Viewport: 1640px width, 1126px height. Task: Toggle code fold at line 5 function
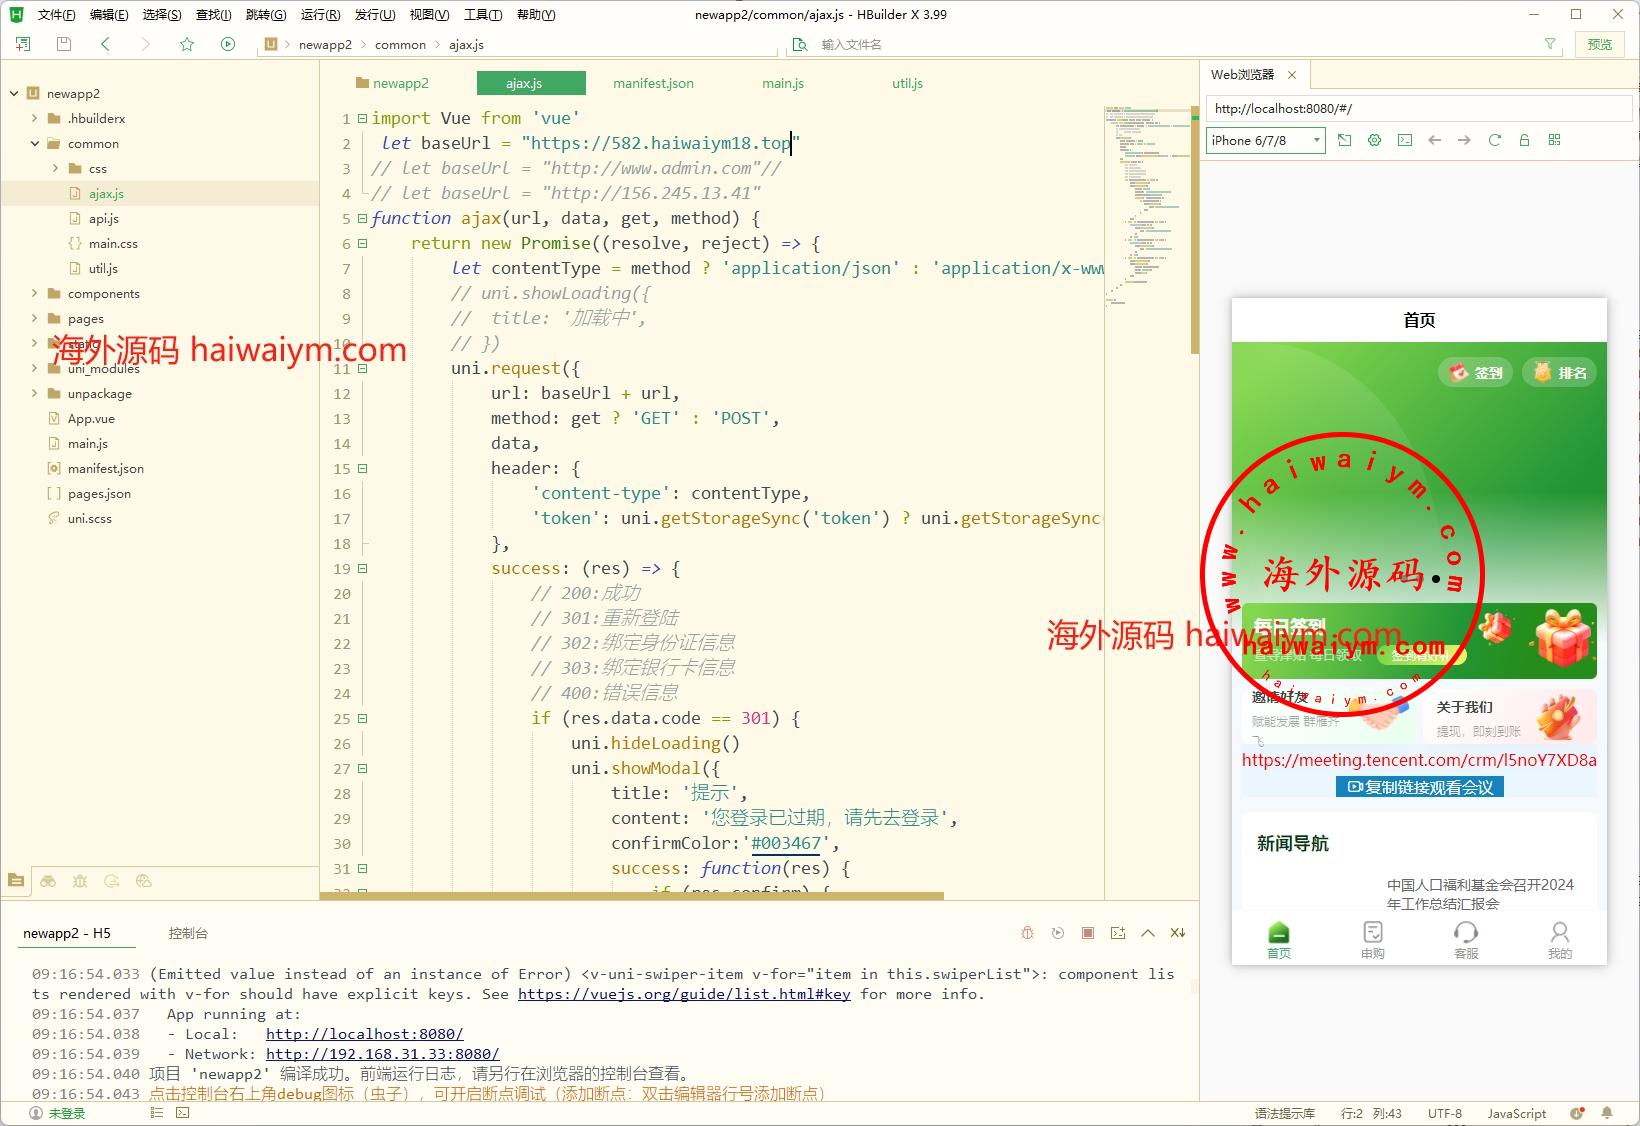pyautogui.click(x=362, y=218)
